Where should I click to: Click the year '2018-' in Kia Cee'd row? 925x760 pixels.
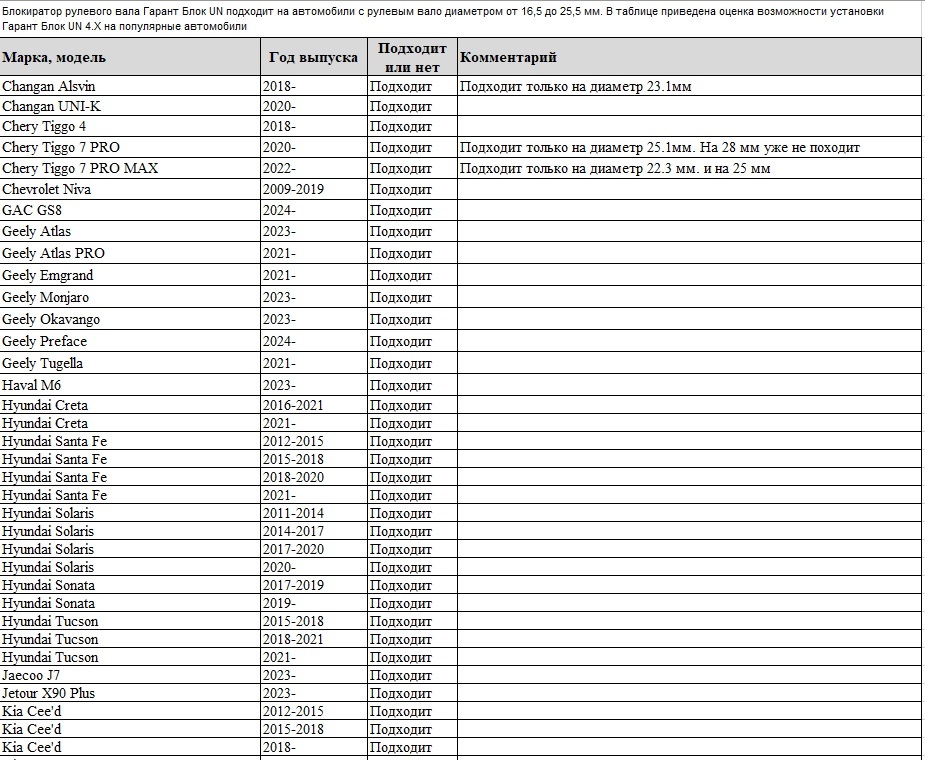point(314,747)
